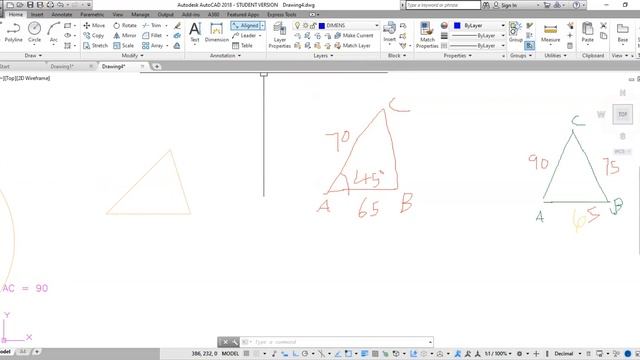Viewport: 640px width, 360px height.
Task: Activate the Move command
Action: pyautogui.click(x=94, y=25)
